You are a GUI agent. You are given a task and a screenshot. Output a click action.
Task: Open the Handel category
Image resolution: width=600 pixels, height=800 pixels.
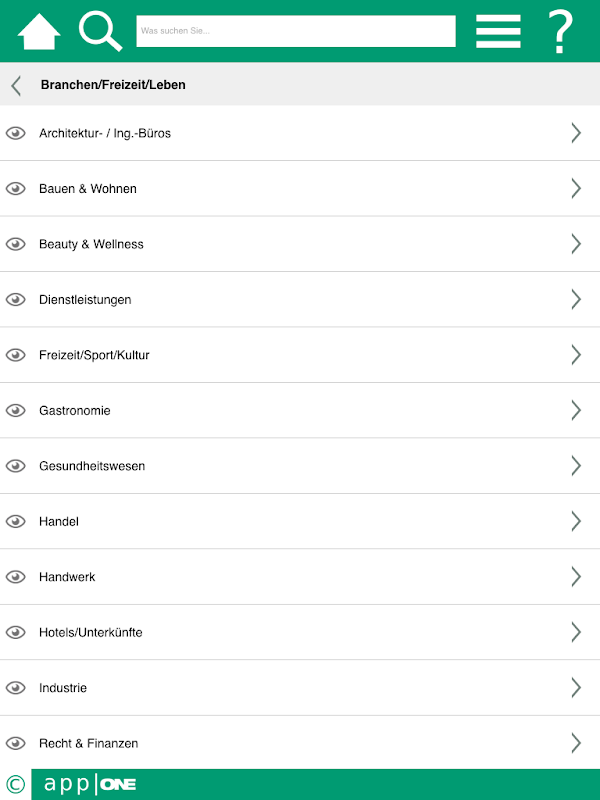300,521
